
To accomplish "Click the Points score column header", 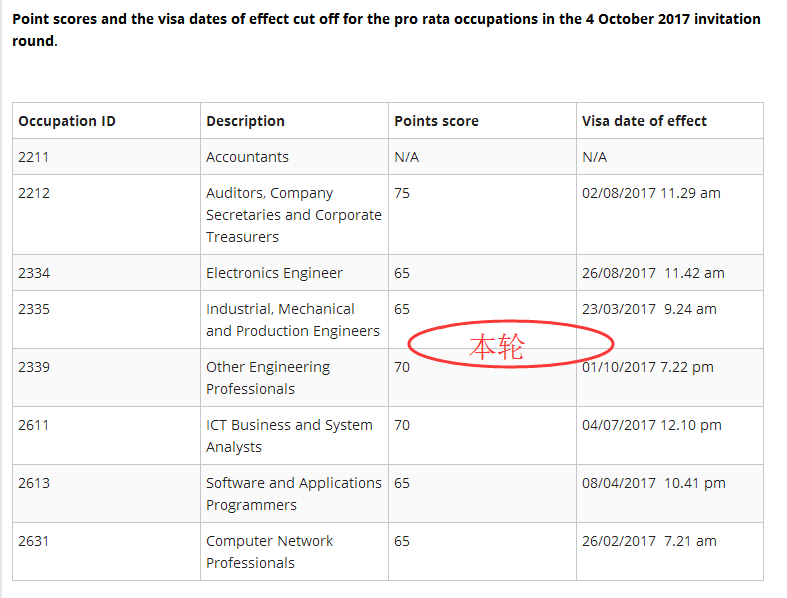I will [x=436, y=121].
